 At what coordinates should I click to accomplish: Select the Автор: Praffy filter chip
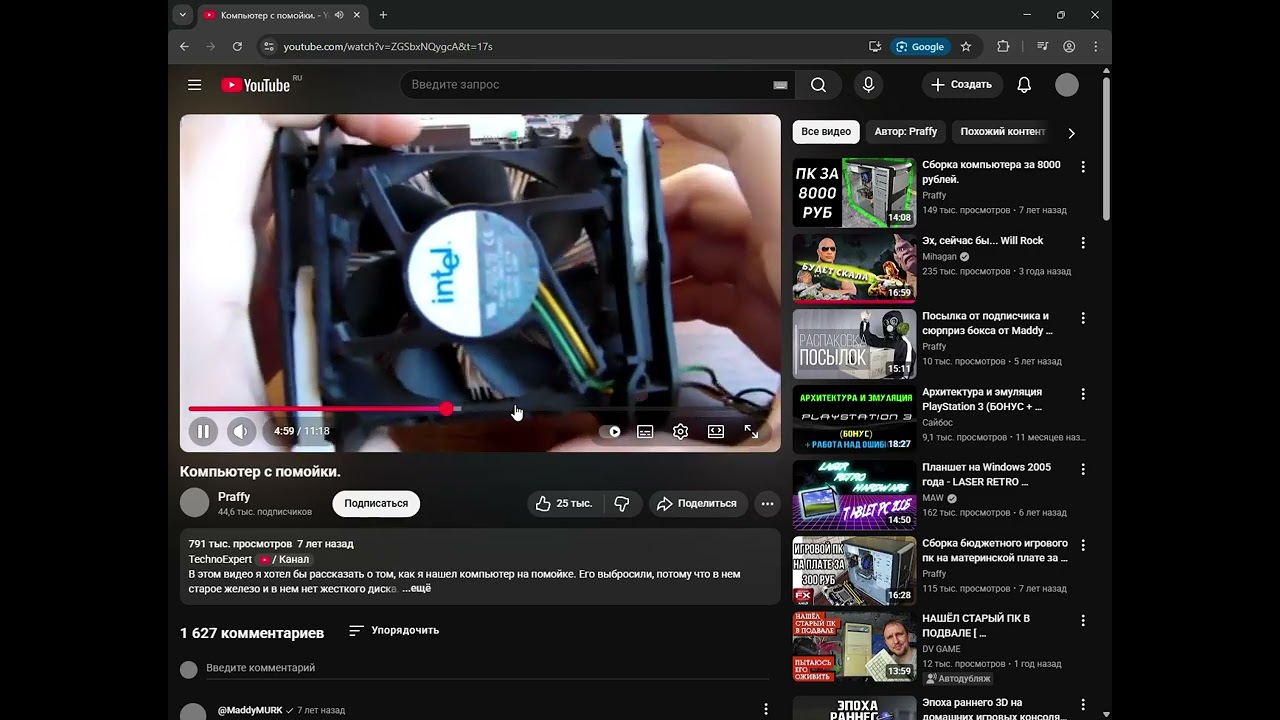[x=906, y=132]
